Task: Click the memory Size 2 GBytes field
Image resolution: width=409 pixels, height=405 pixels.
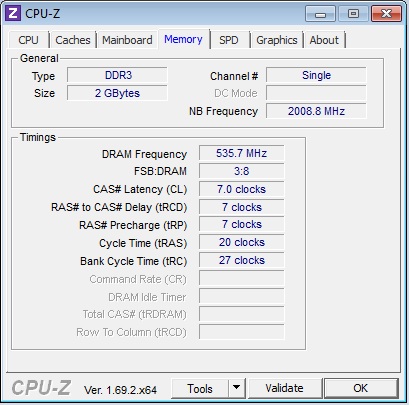Action: pyautogui.click(x=117, y=93)
